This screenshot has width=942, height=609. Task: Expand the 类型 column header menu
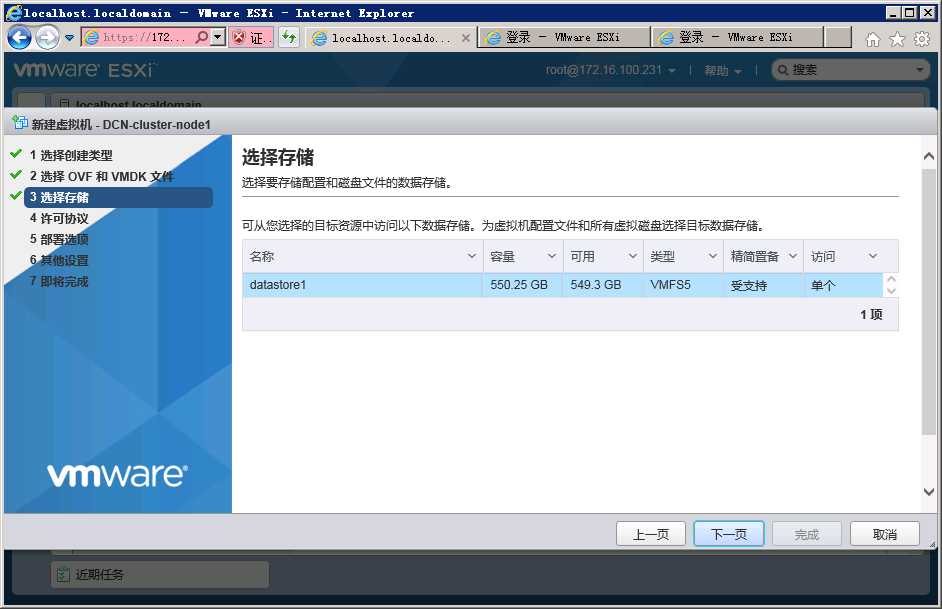(713, 256)
